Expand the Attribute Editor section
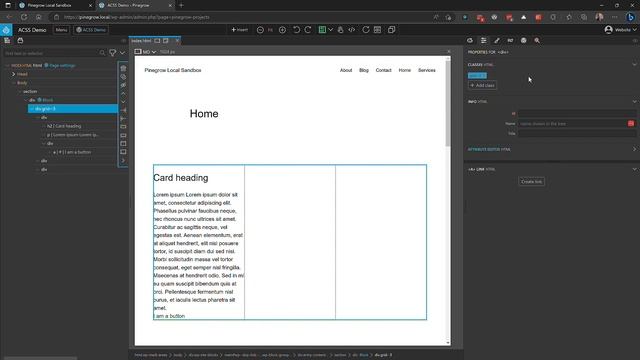This screenshot has height=360, width=640. click(634, 149)
